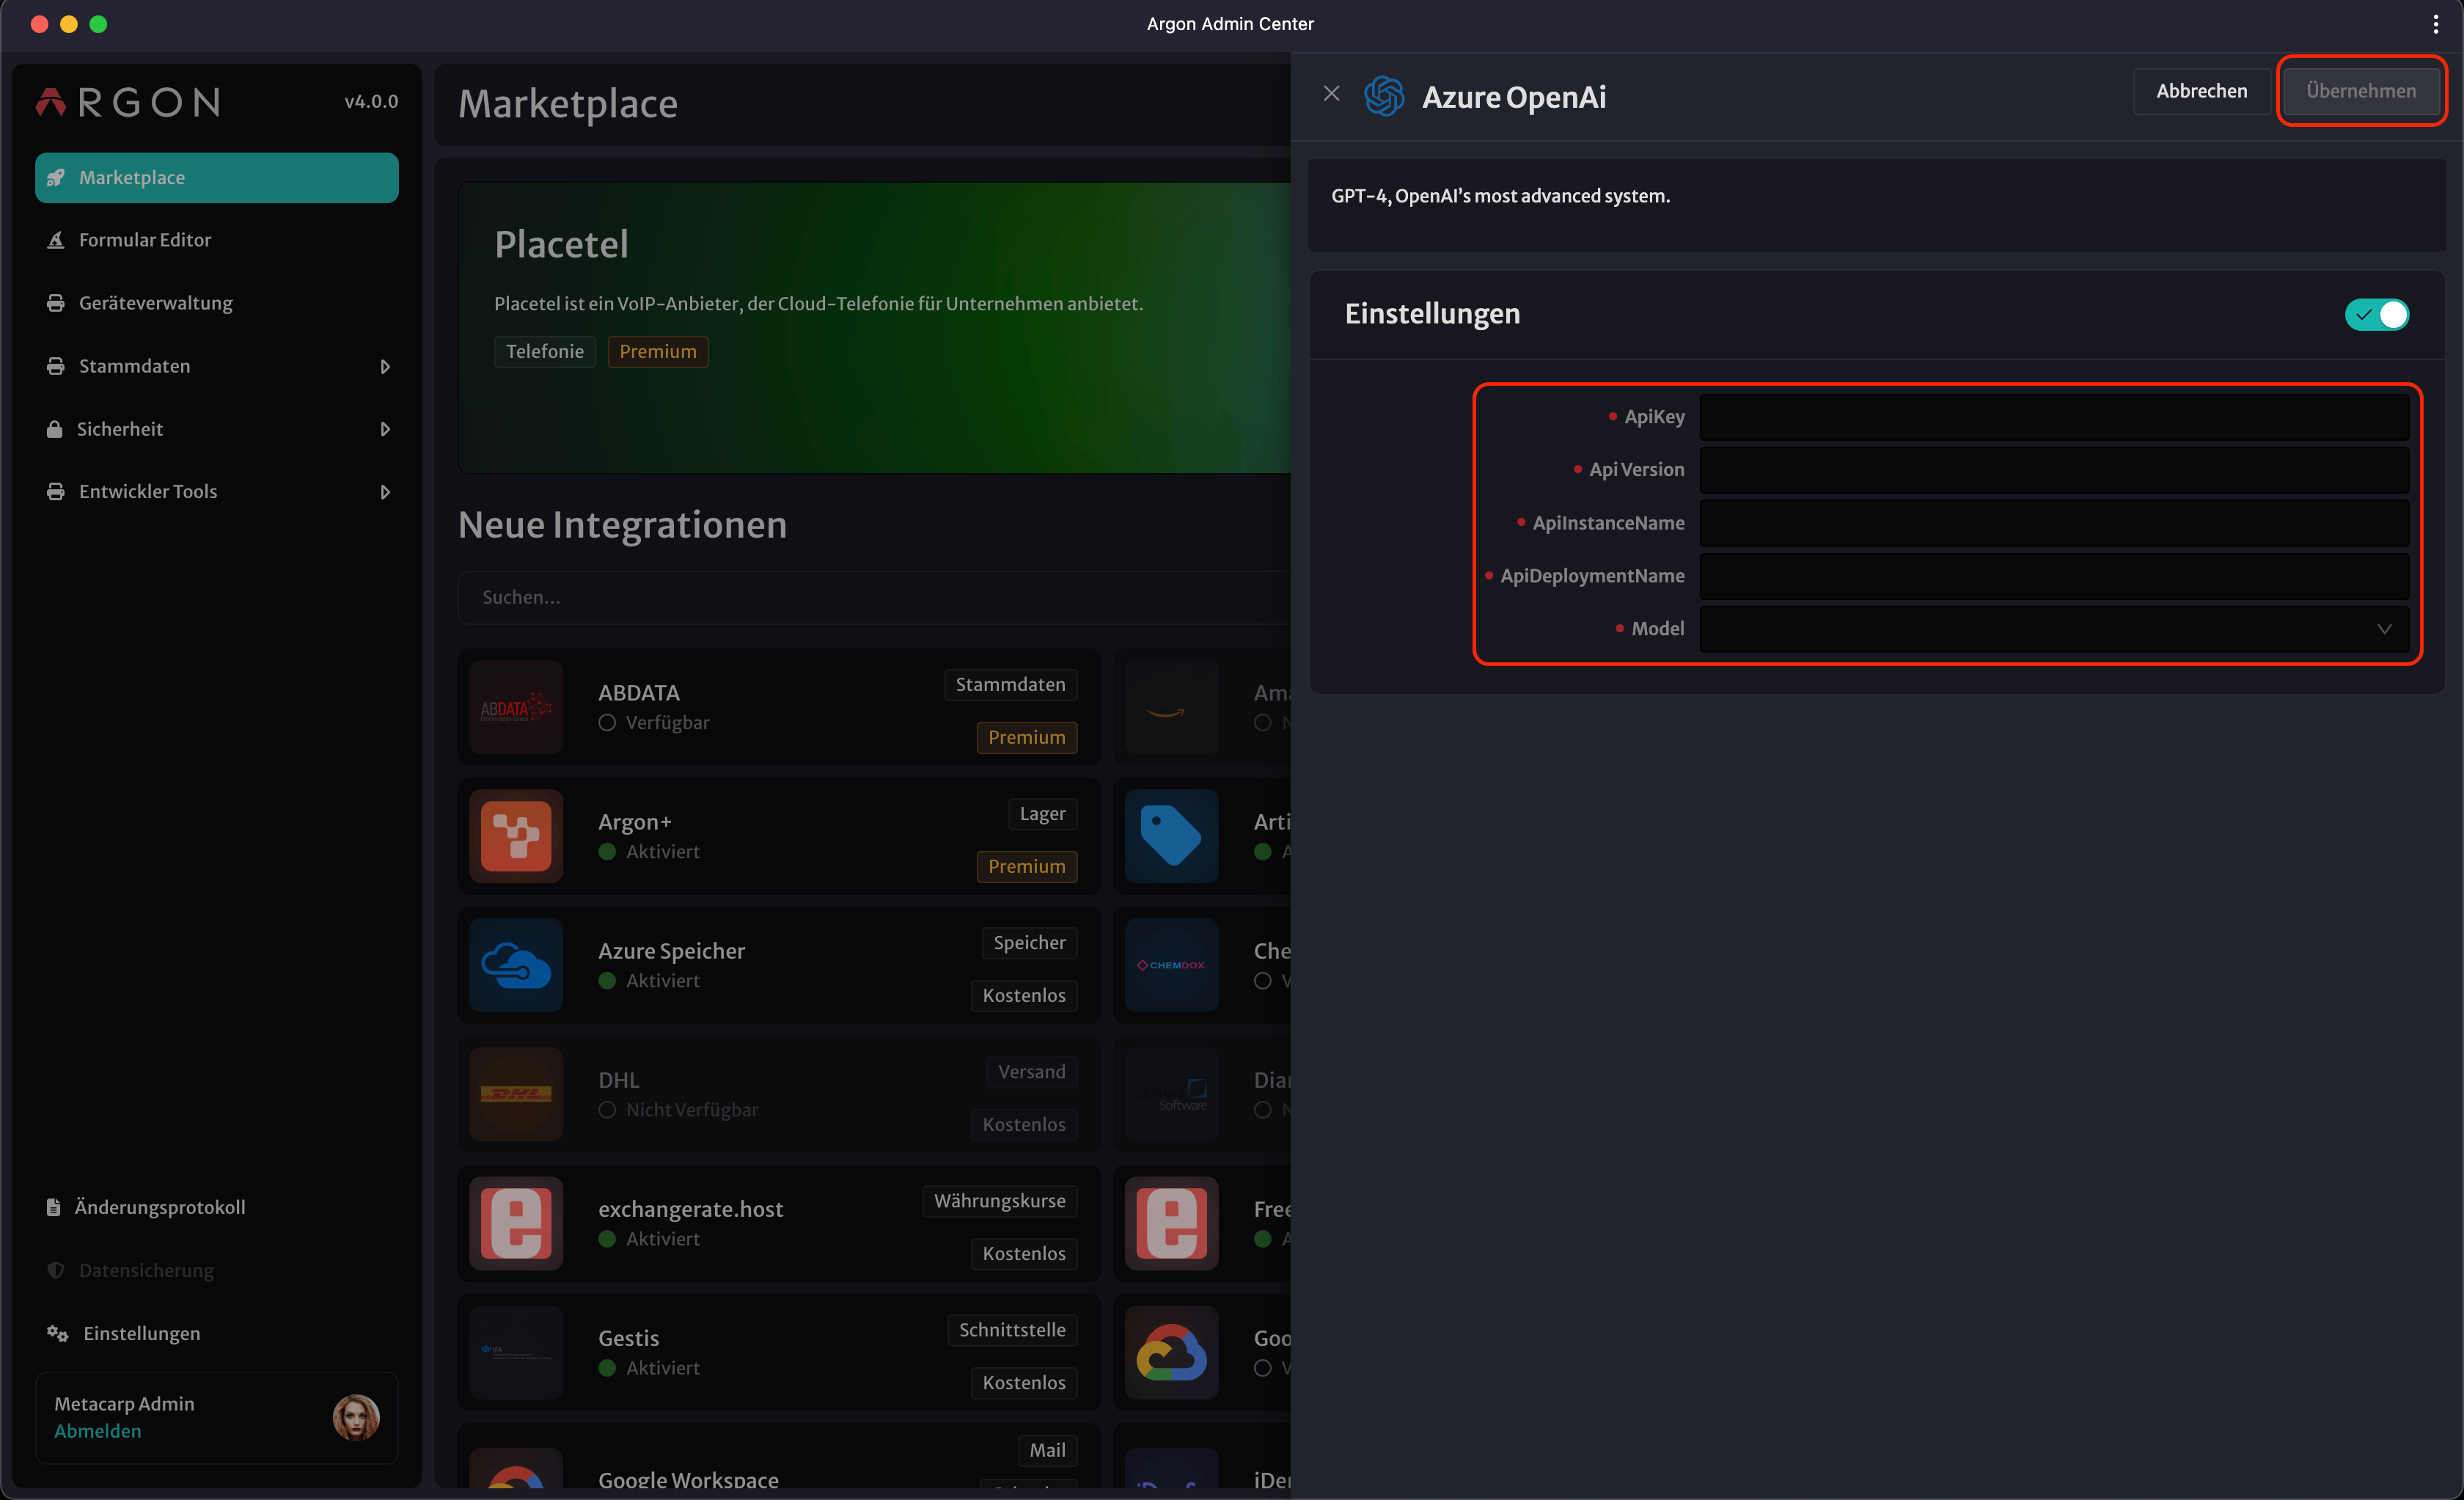Click the Azure OpenAi logo icon
Image resolution: width=2464 pixels, height=1500 pixels.
click(x=1384, y=96)
